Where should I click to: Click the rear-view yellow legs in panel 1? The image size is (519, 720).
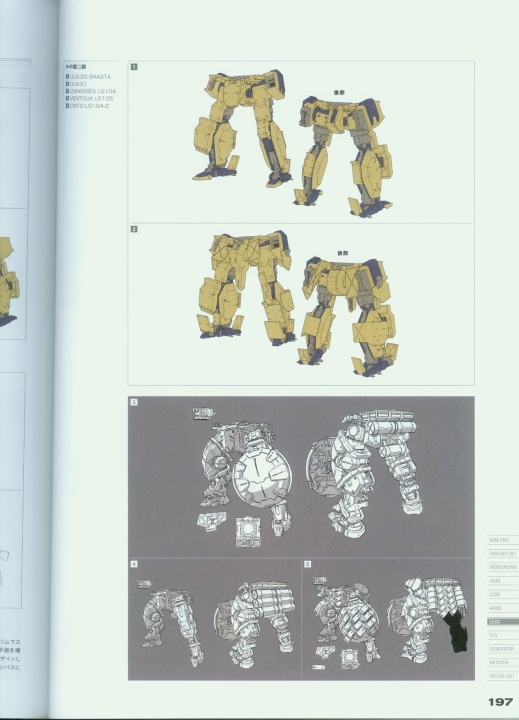click(x=343, y=157)
